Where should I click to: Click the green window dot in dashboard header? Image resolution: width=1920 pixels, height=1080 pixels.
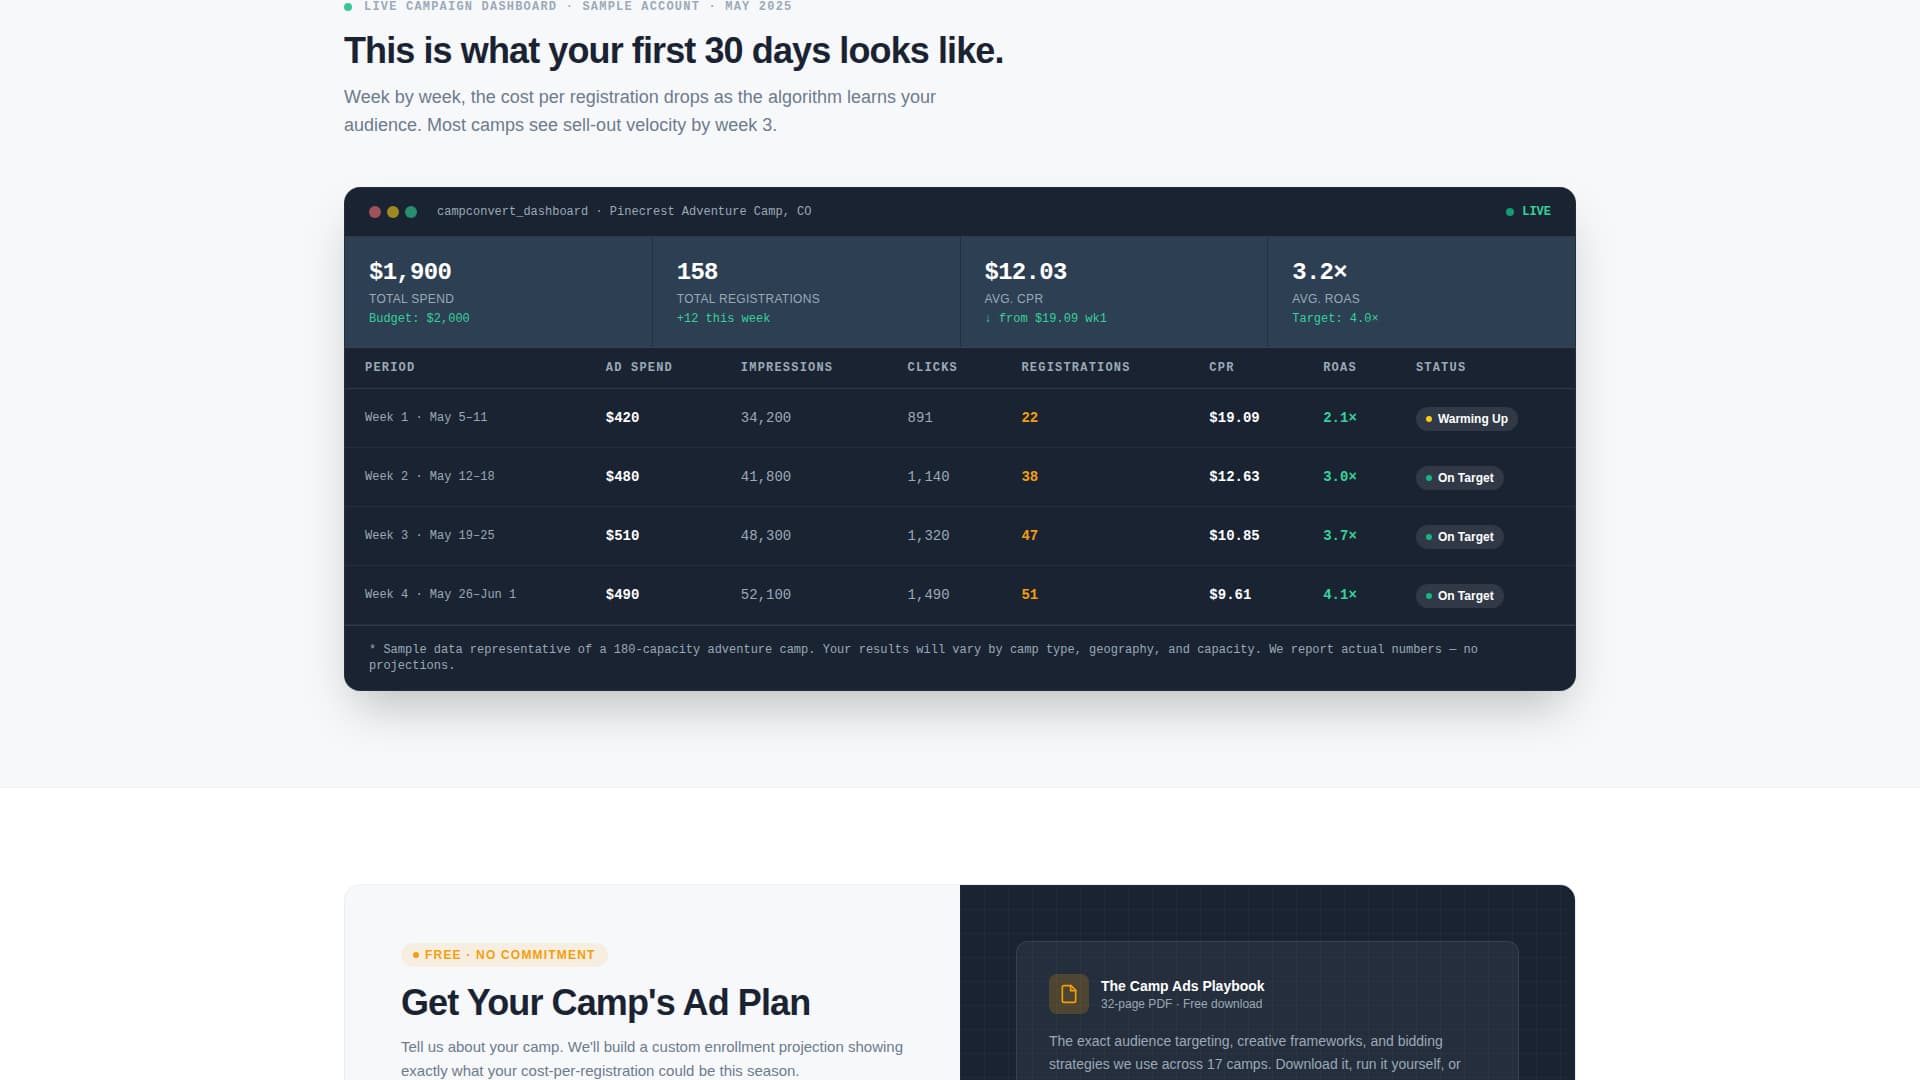[x=411, y=212]
